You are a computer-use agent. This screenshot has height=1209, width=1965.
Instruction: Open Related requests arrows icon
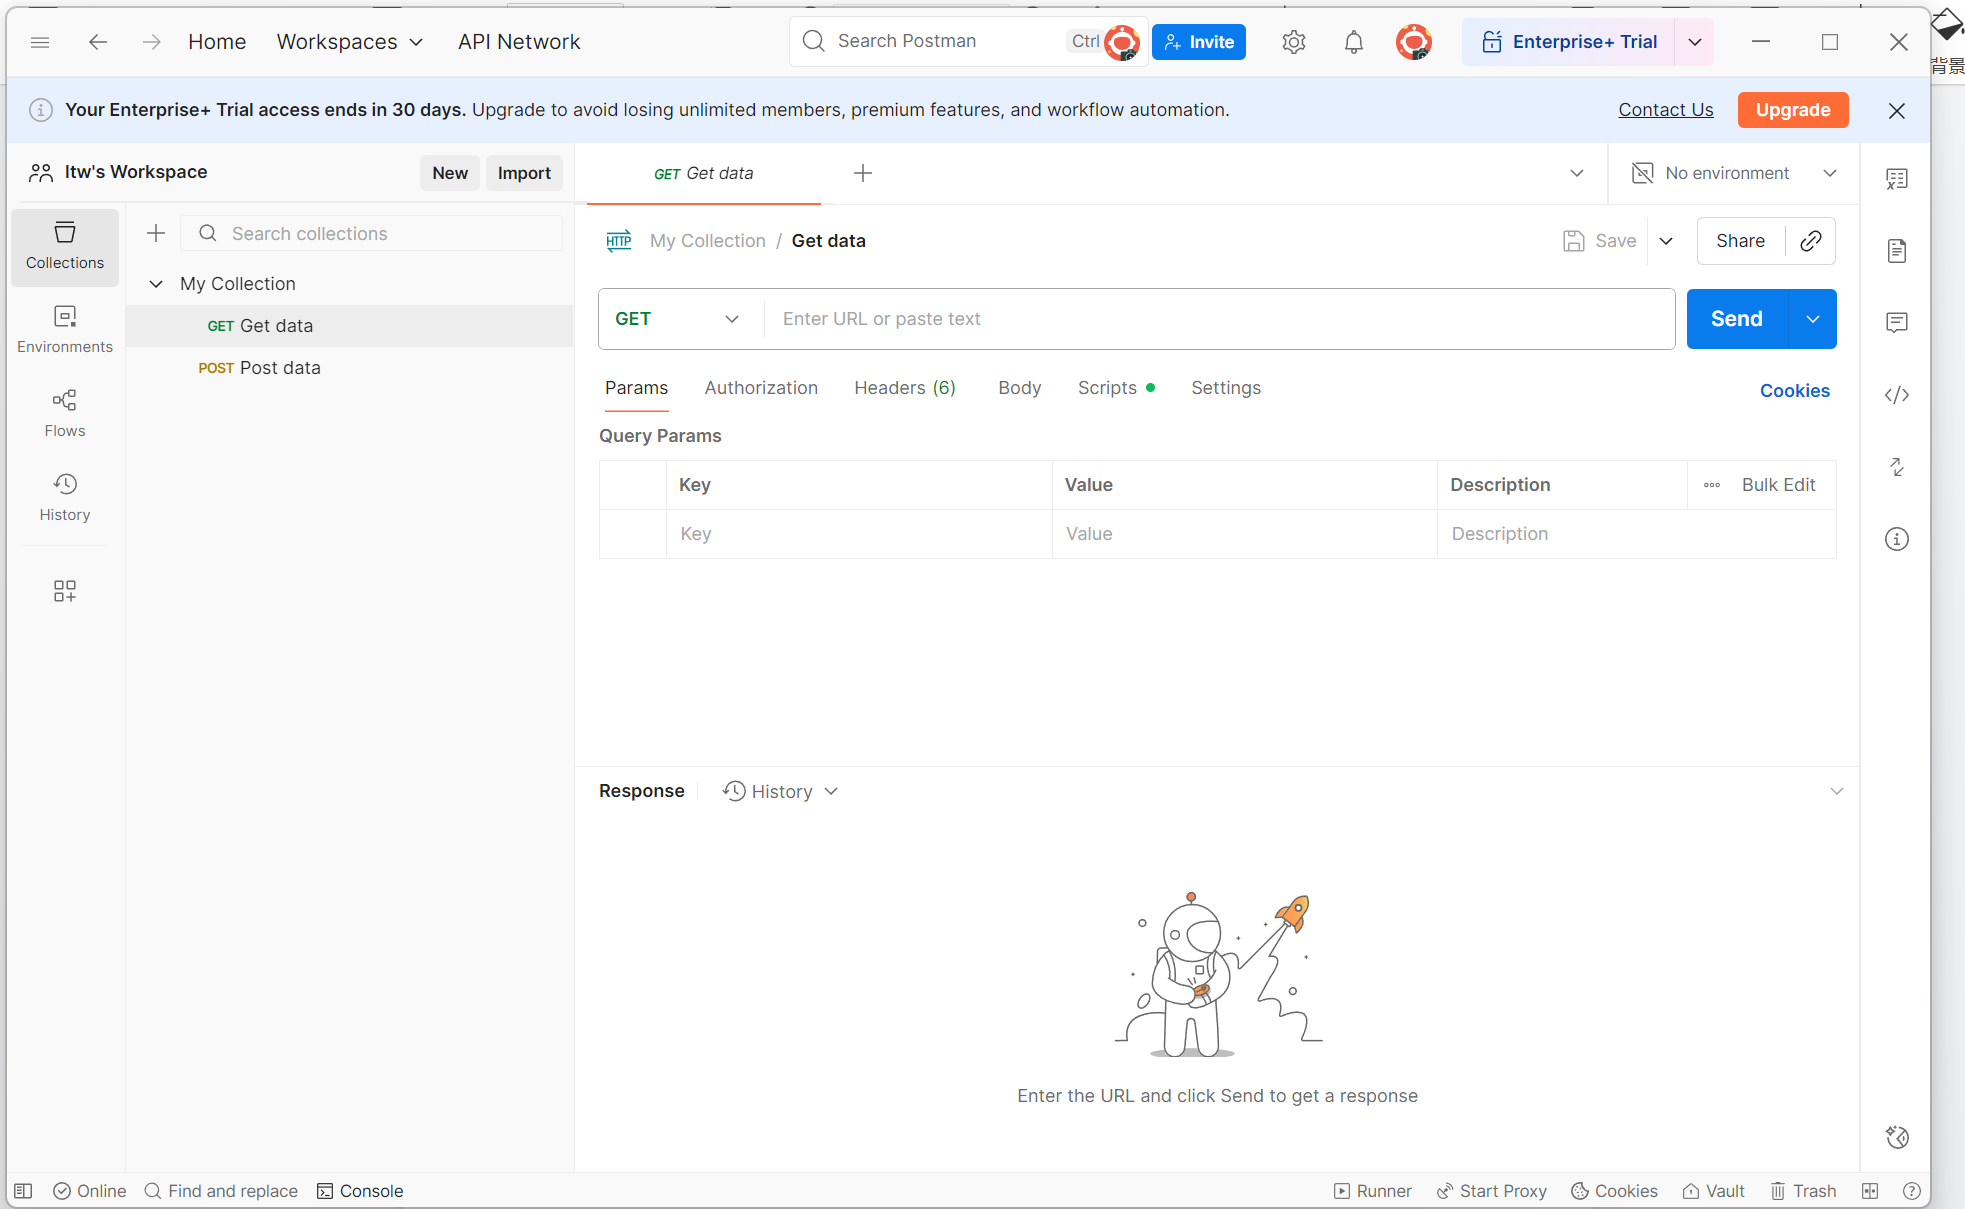click(1897, 467)
